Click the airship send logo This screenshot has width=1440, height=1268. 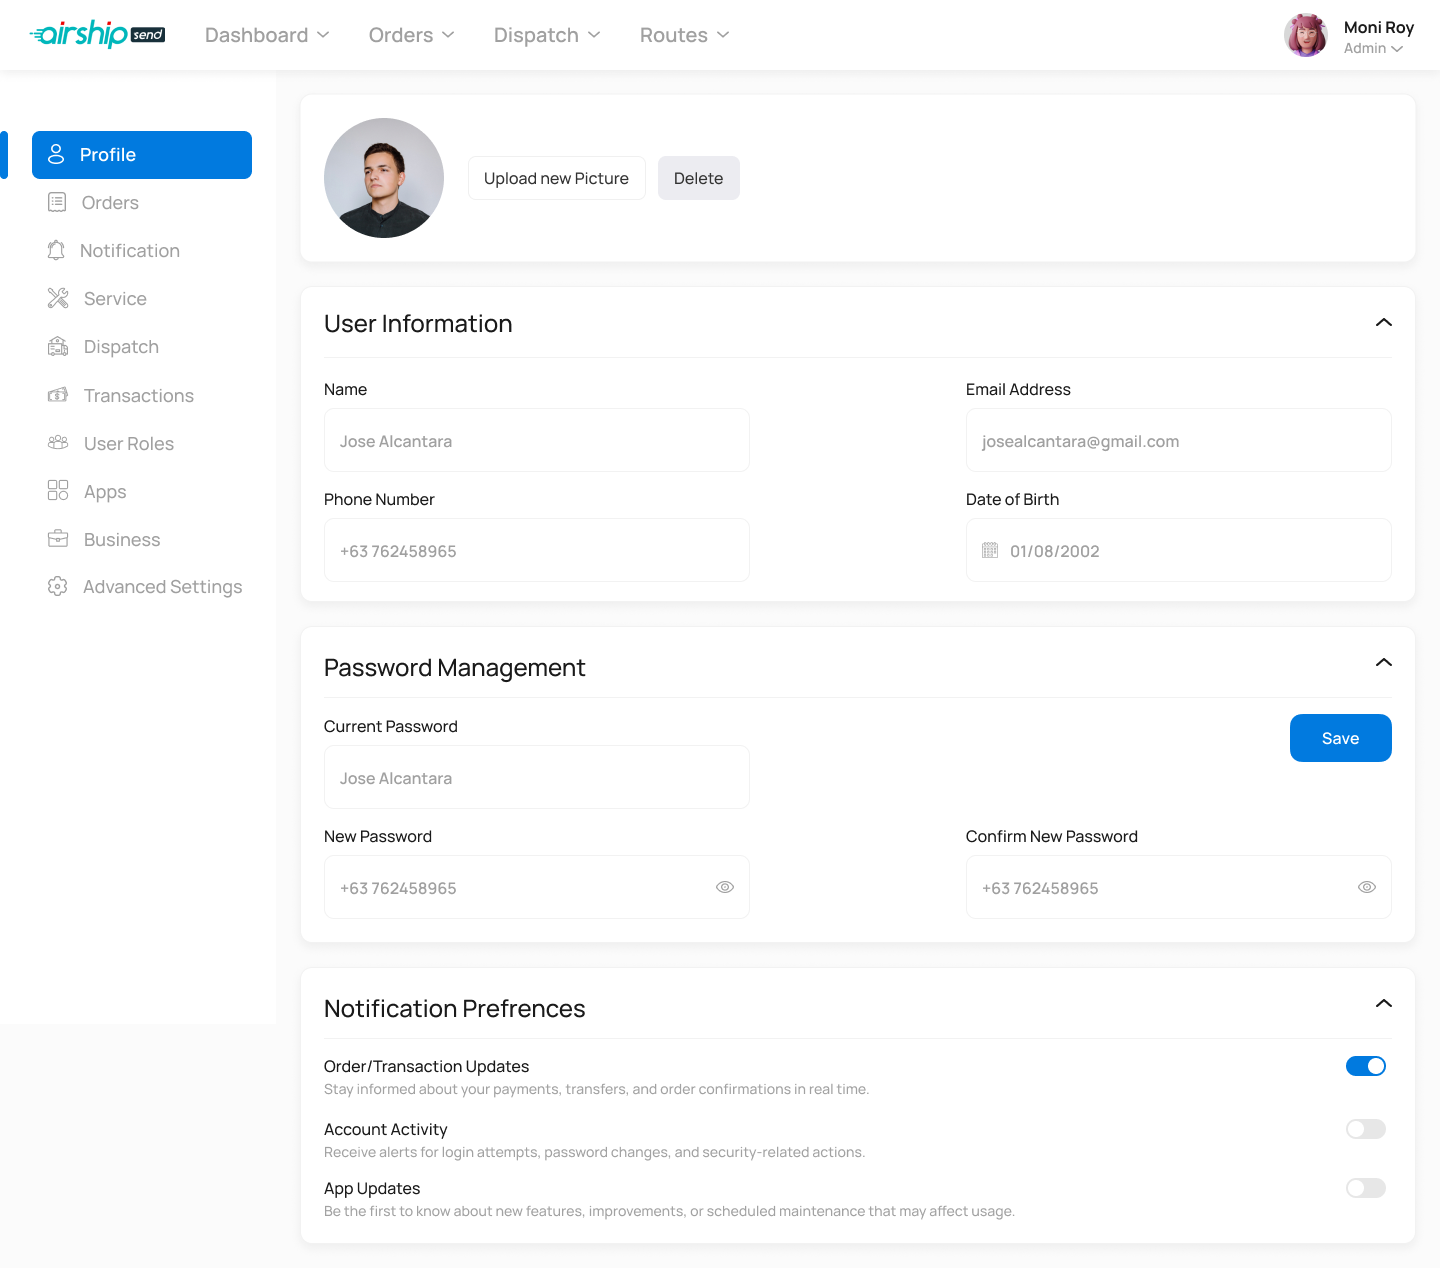[x=97, y=34]
